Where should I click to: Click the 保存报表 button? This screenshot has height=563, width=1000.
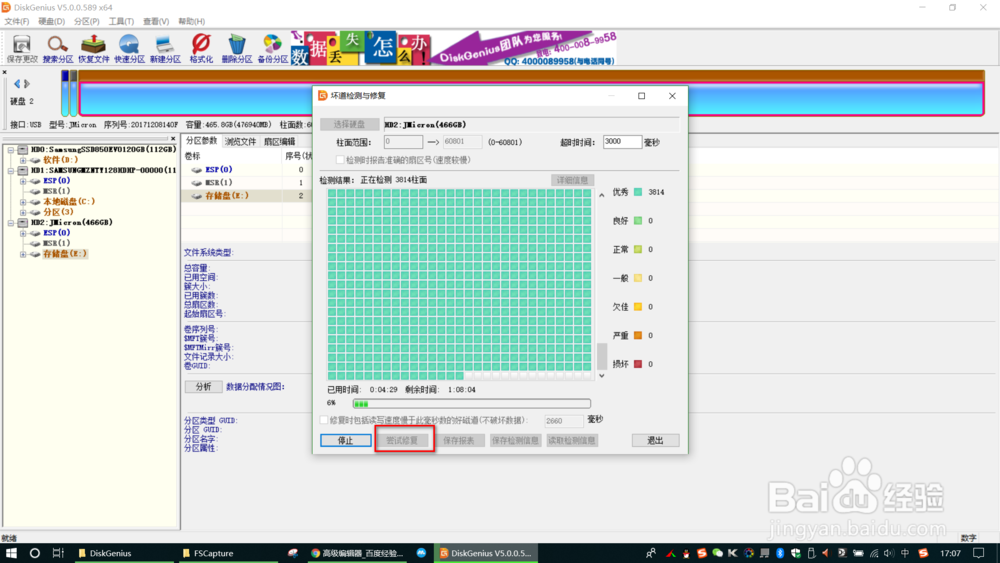click(459, 441)
